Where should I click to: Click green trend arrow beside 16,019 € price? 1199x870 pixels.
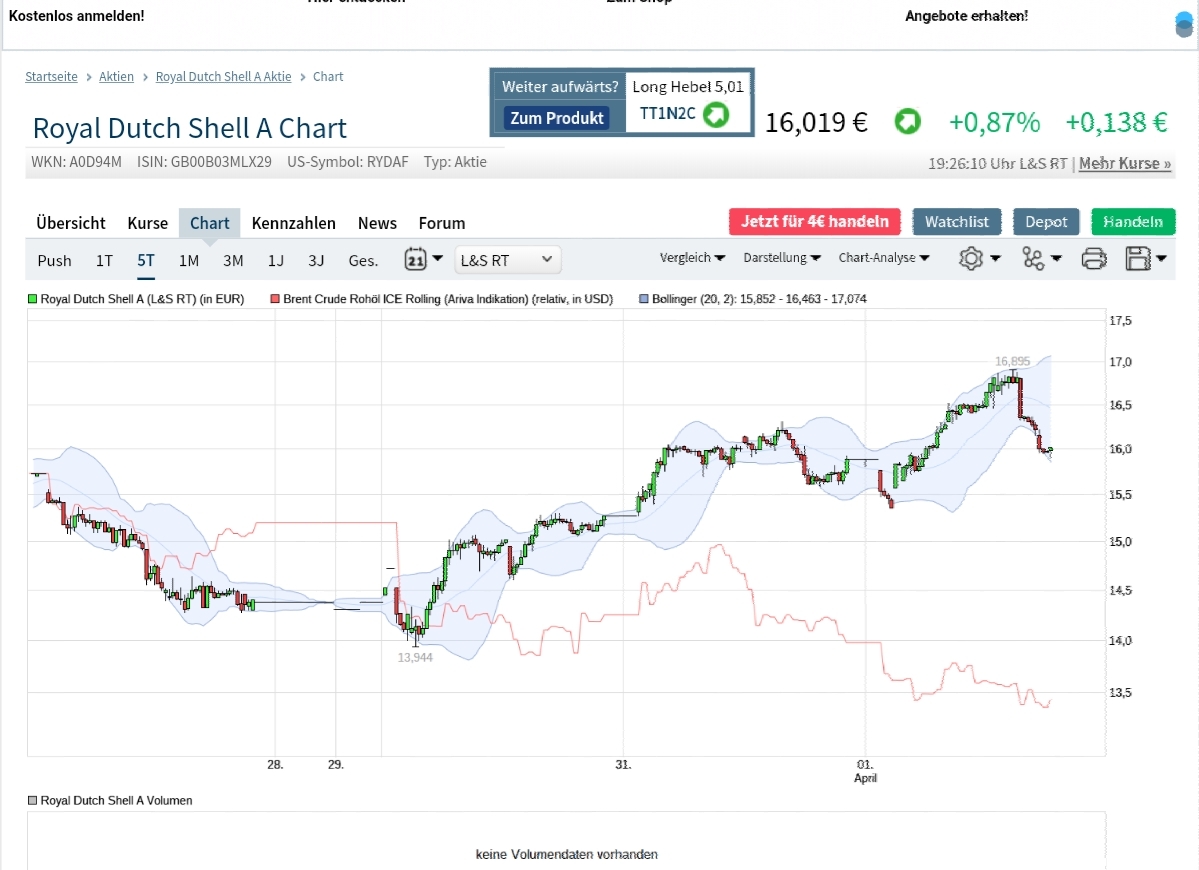coord(907,122)
